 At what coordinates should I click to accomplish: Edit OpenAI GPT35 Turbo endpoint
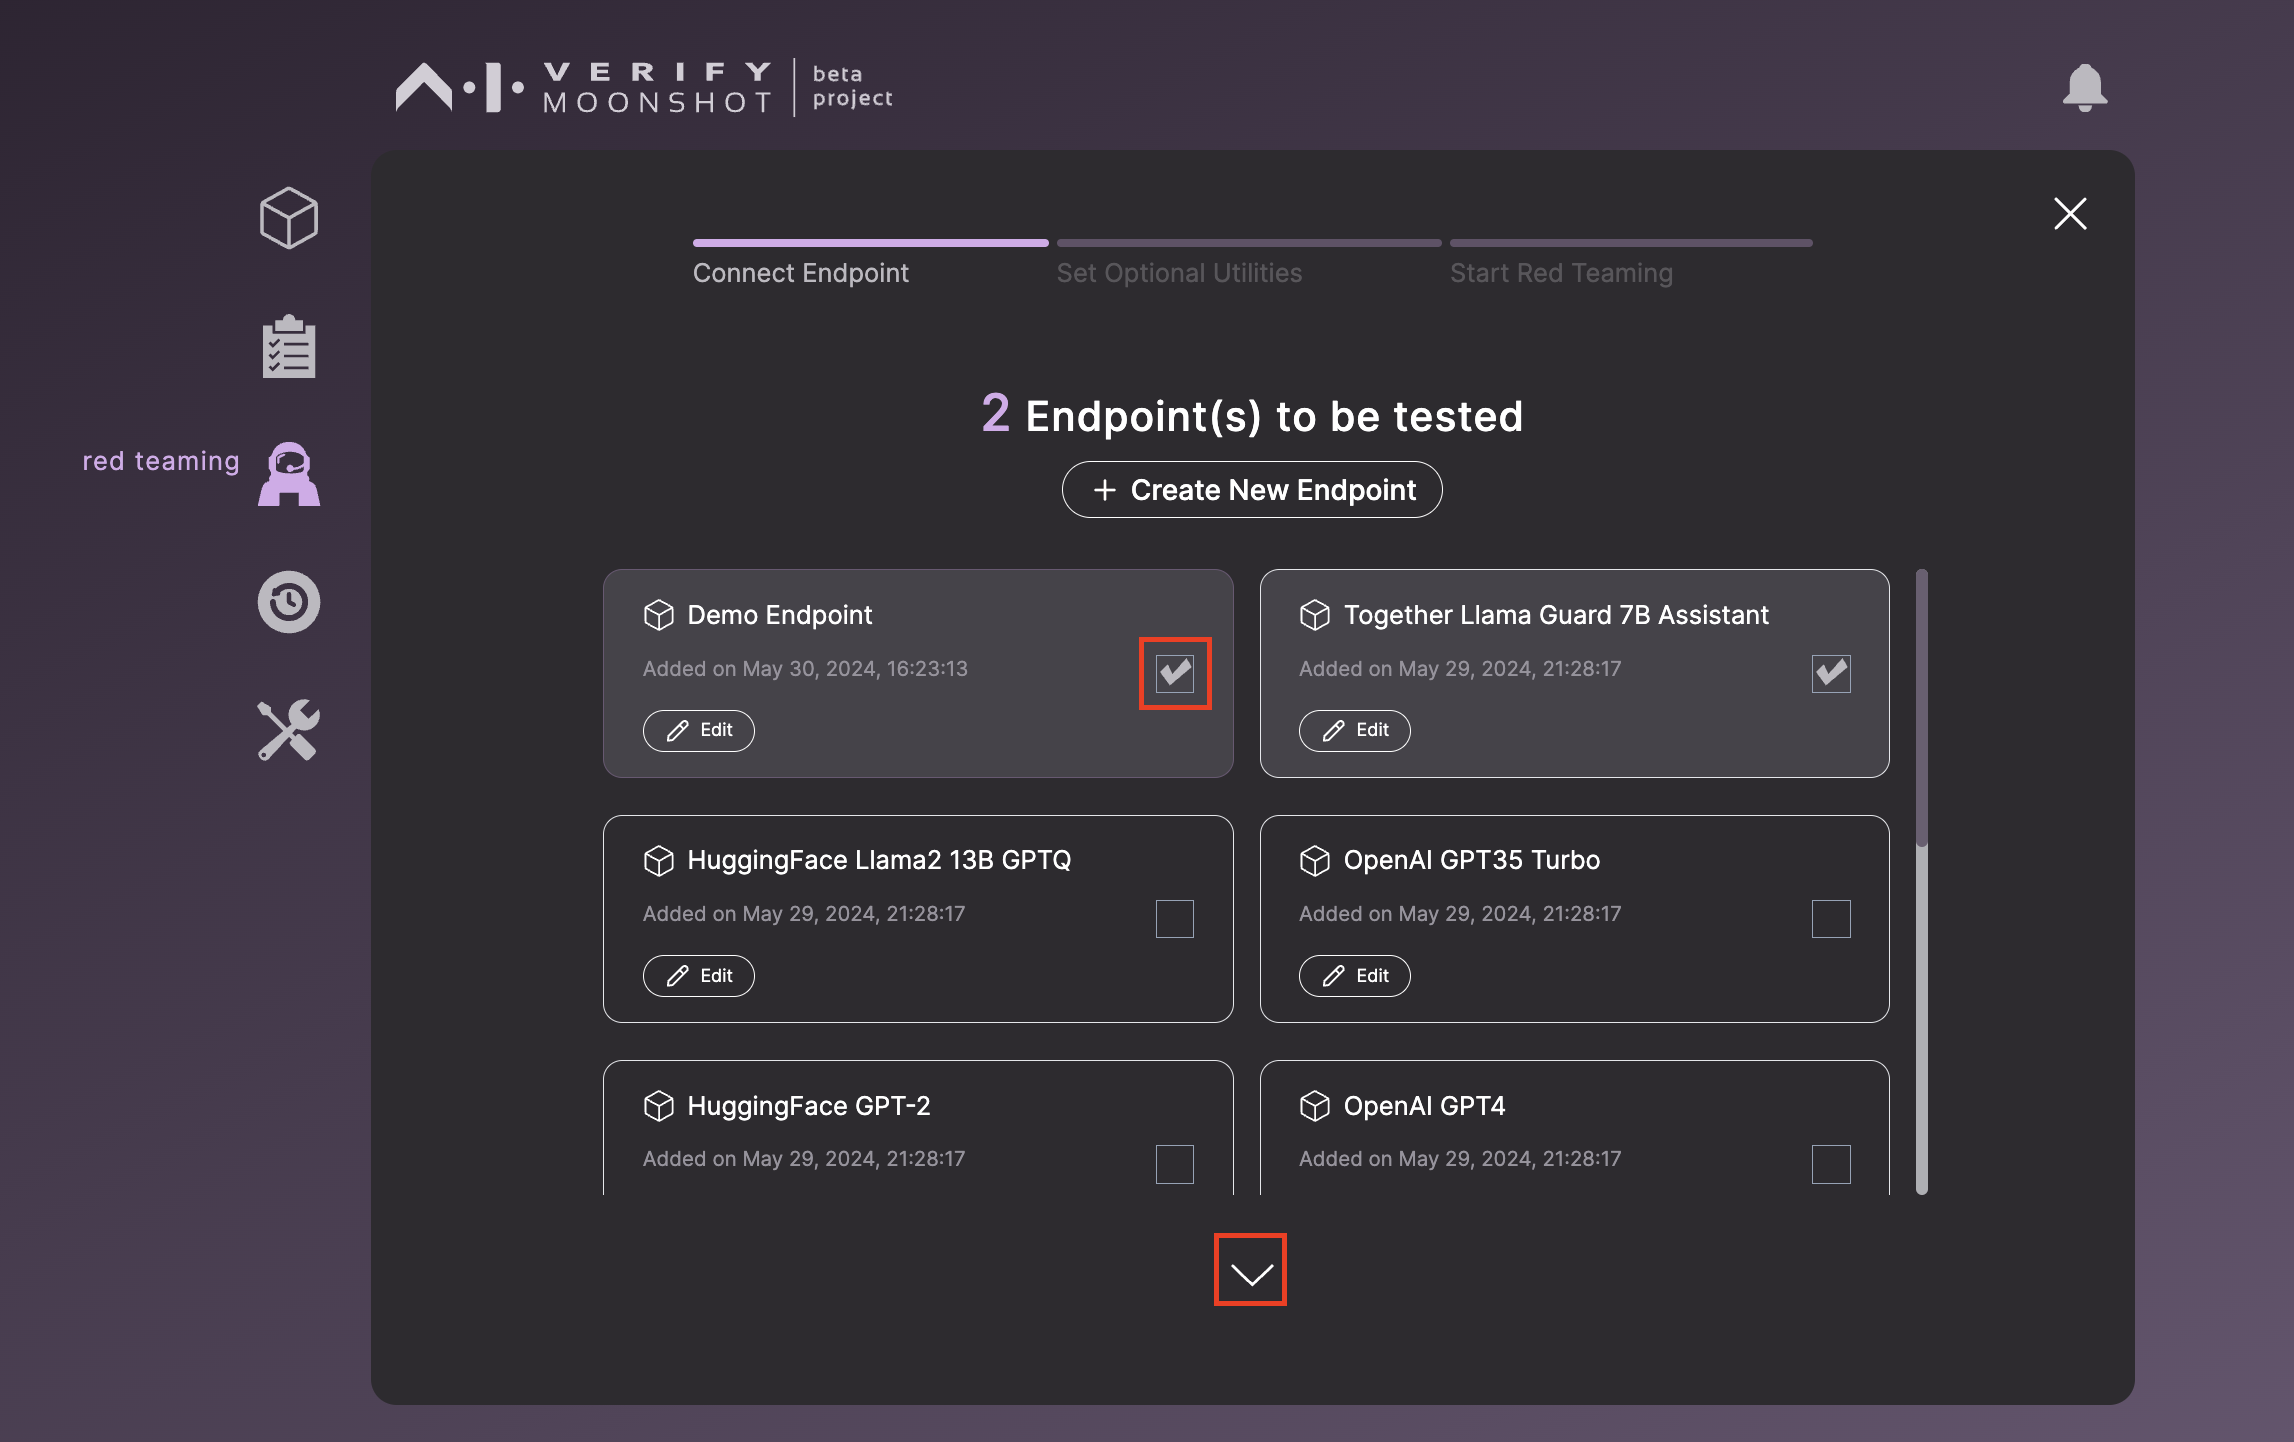point(1355,976)
